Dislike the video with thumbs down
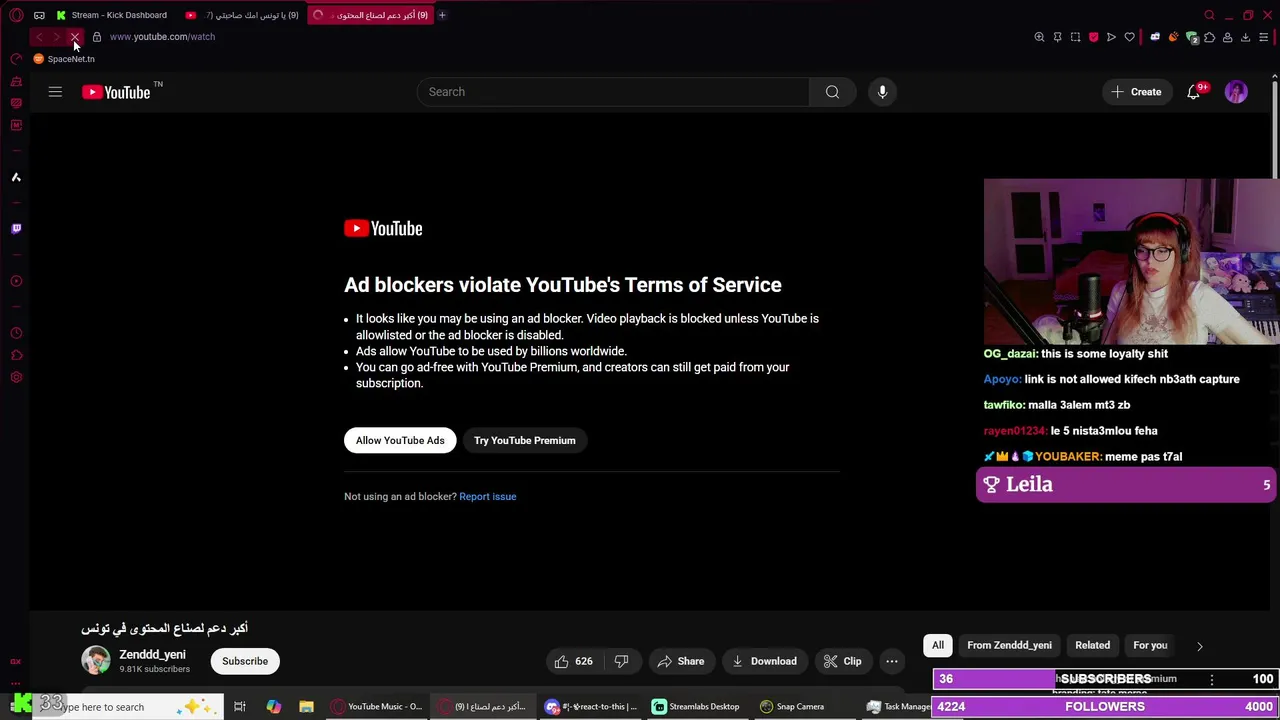 pos(621,661)
